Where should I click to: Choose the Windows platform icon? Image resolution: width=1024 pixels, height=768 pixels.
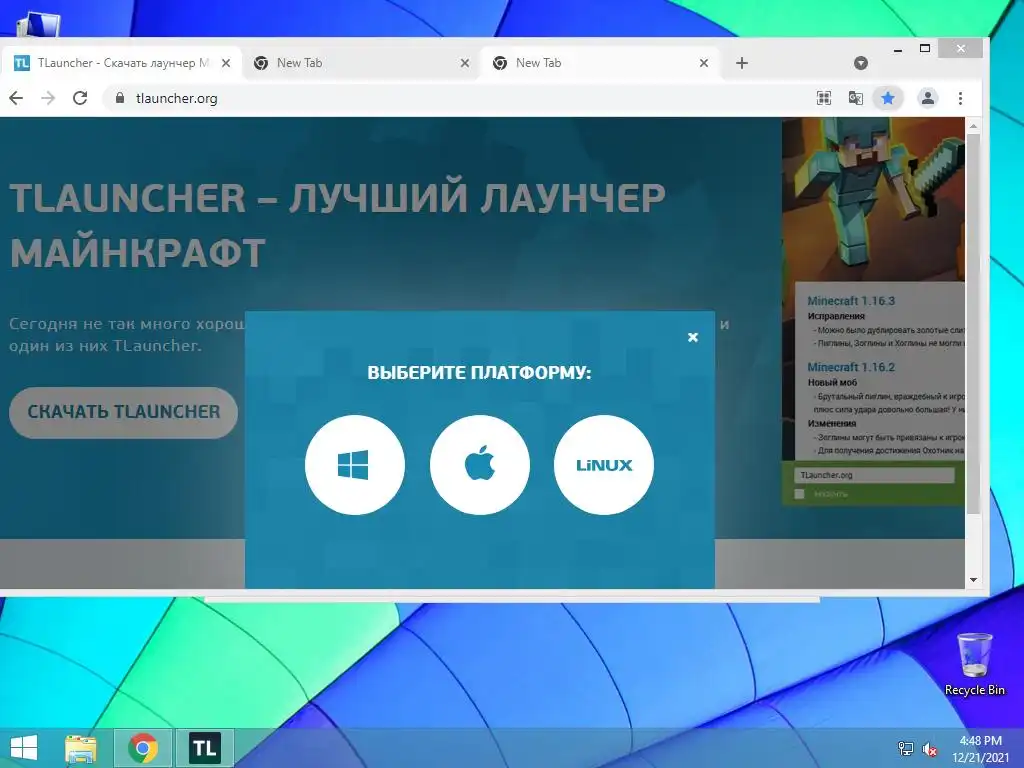[355, 465]
